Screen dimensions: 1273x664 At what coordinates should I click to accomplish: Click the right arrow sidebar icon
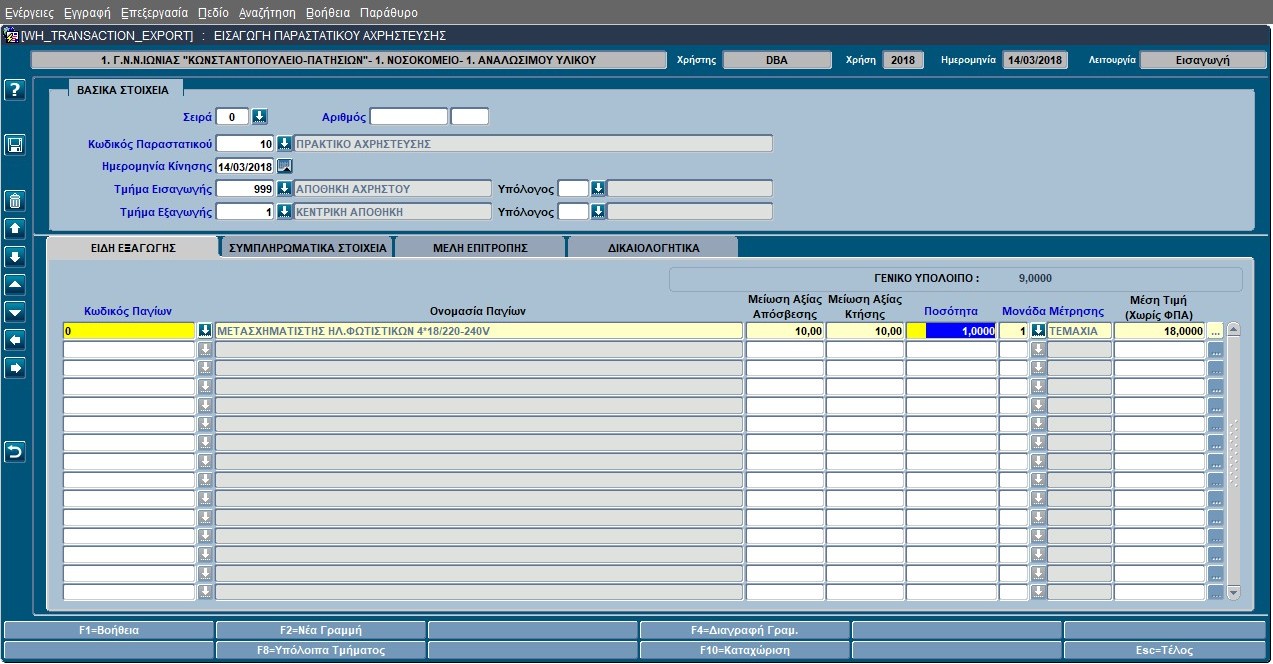(x=15, y=368)
